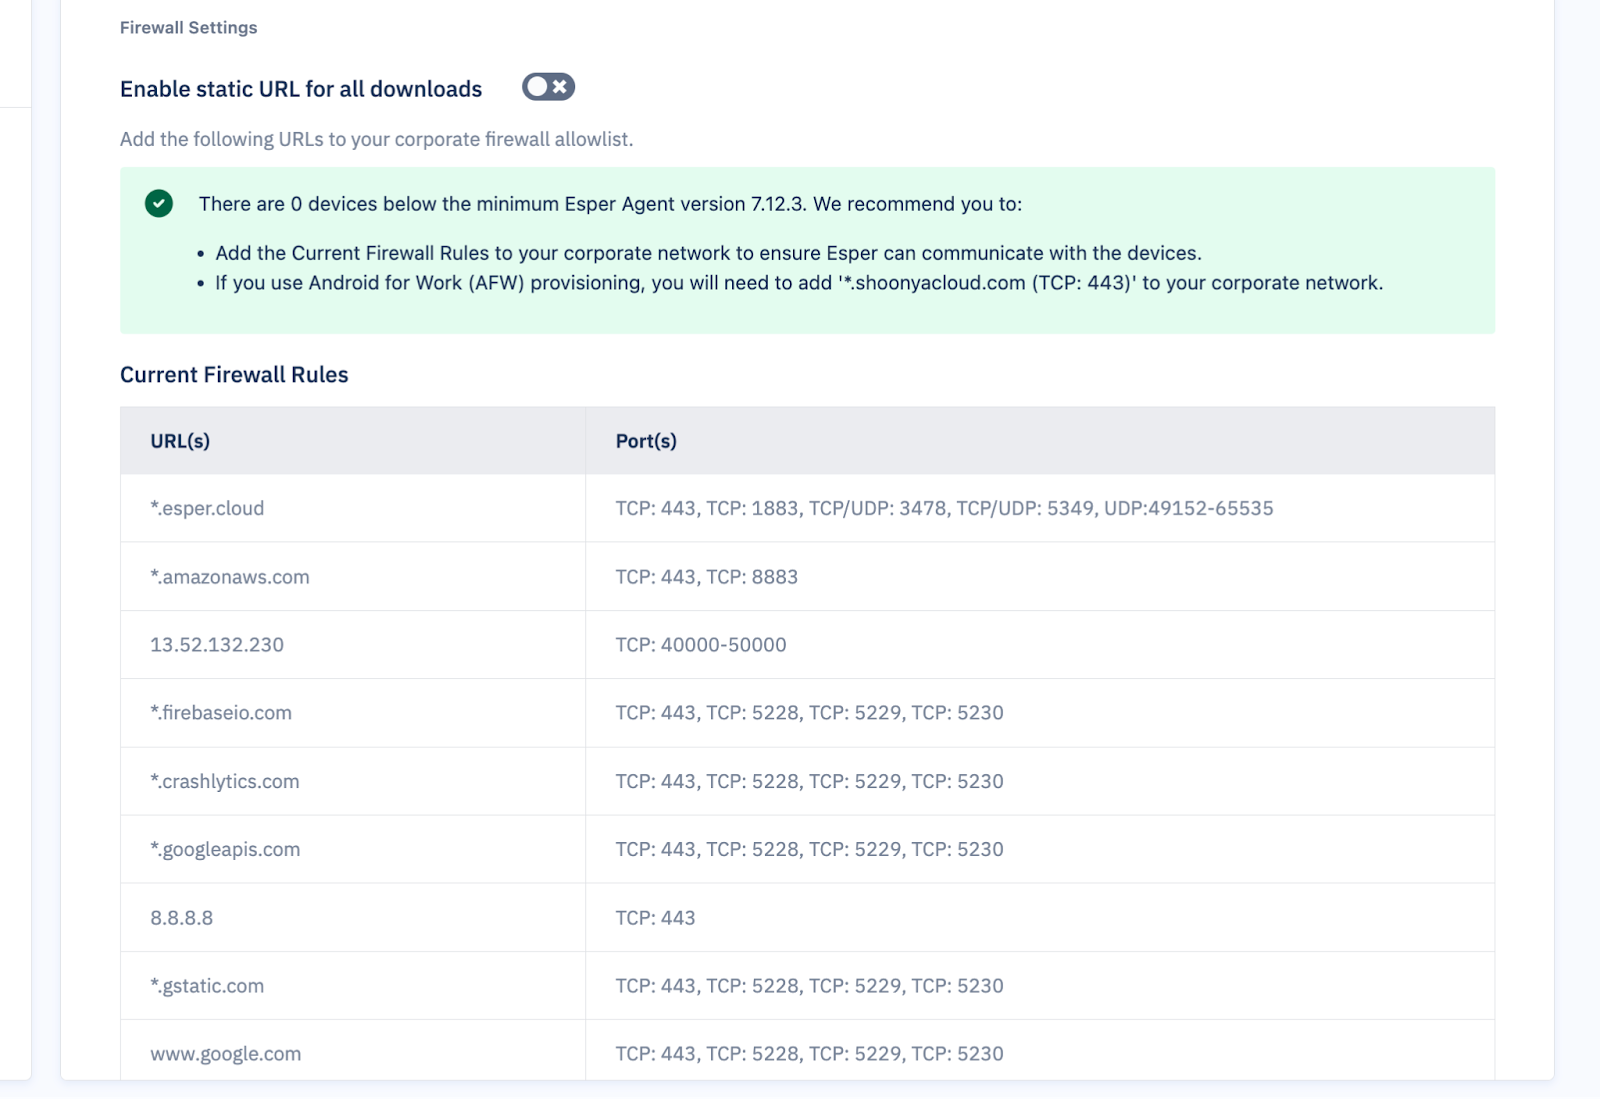The width and height of the screenshot is (1600, 1099).
Task: Click the '*.shoonyacloud.com (TCP: 443)' text in banner
Action: pyautogui.click(x=990, y=283)
